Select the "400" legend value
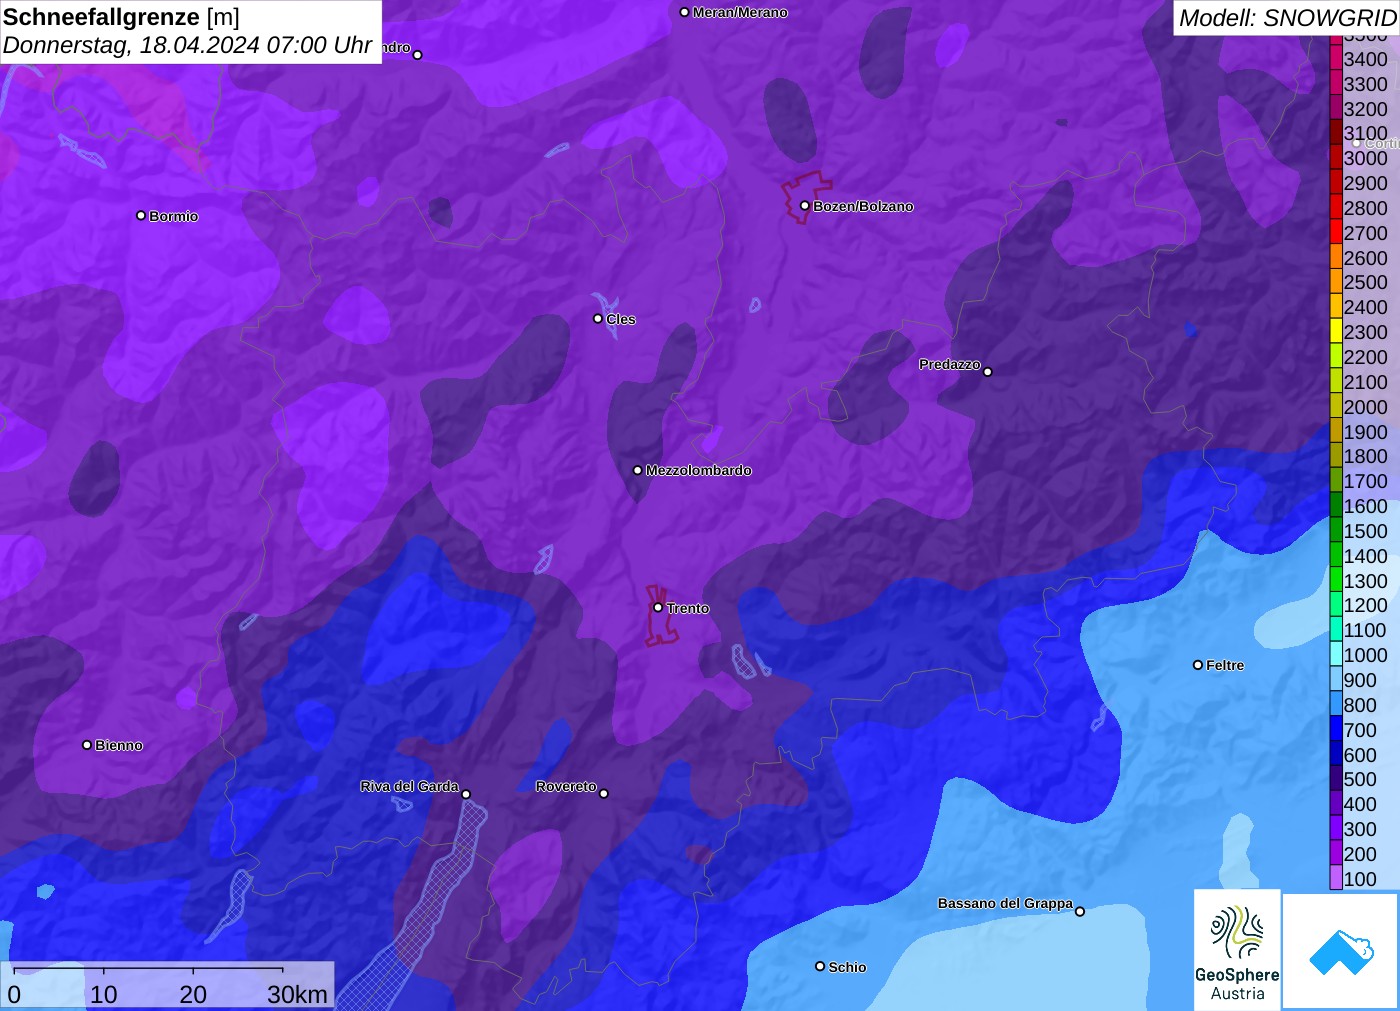This screenshot has width=1400, height=1011. pyautogui.click(x=1360, y=804)
